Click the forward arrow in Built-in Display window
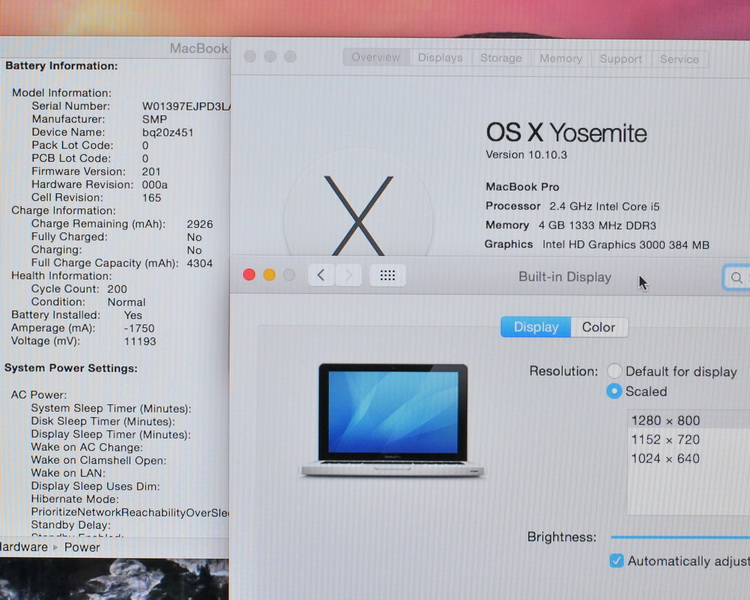Image resolution: width=750 pixels, height=600 pixels. tap(348, 275)
